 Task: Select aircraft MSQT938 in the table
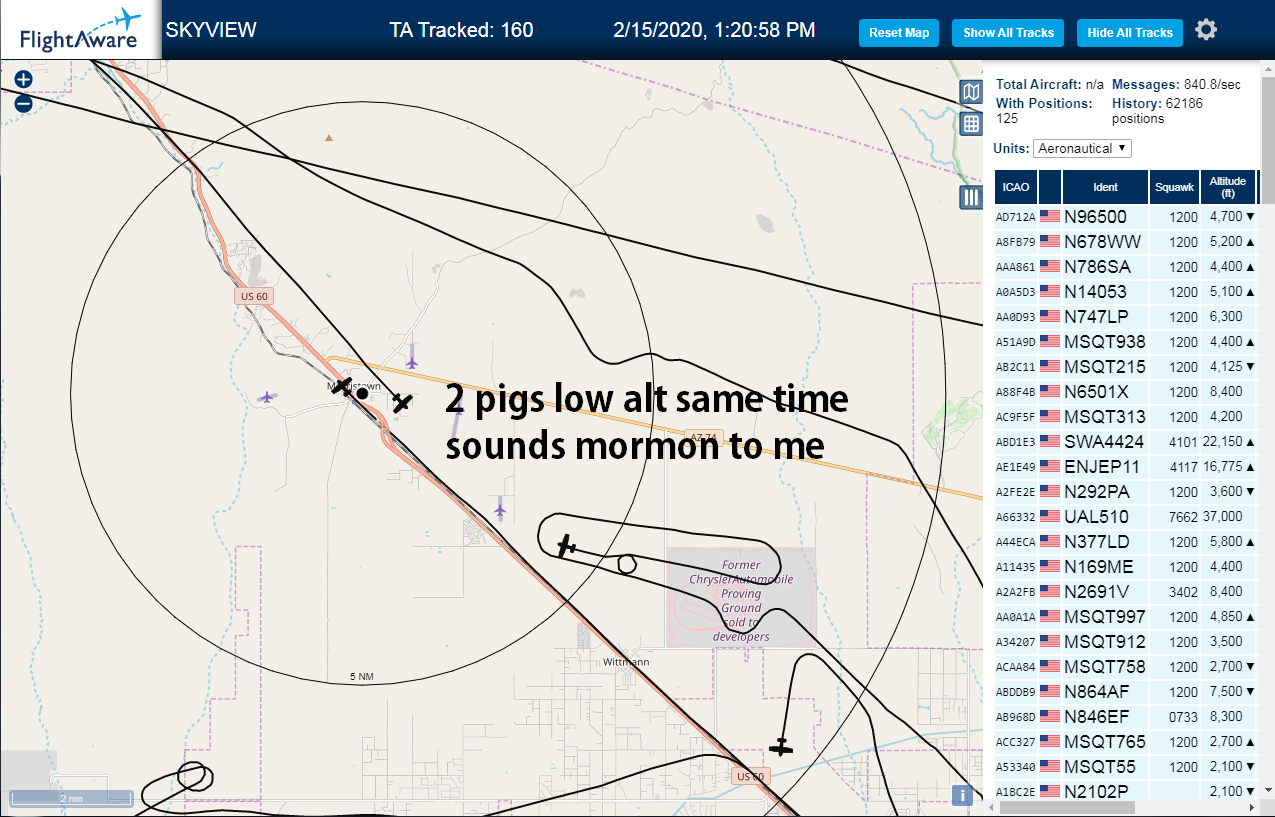pyautogui.click(x=1126, y=341)
